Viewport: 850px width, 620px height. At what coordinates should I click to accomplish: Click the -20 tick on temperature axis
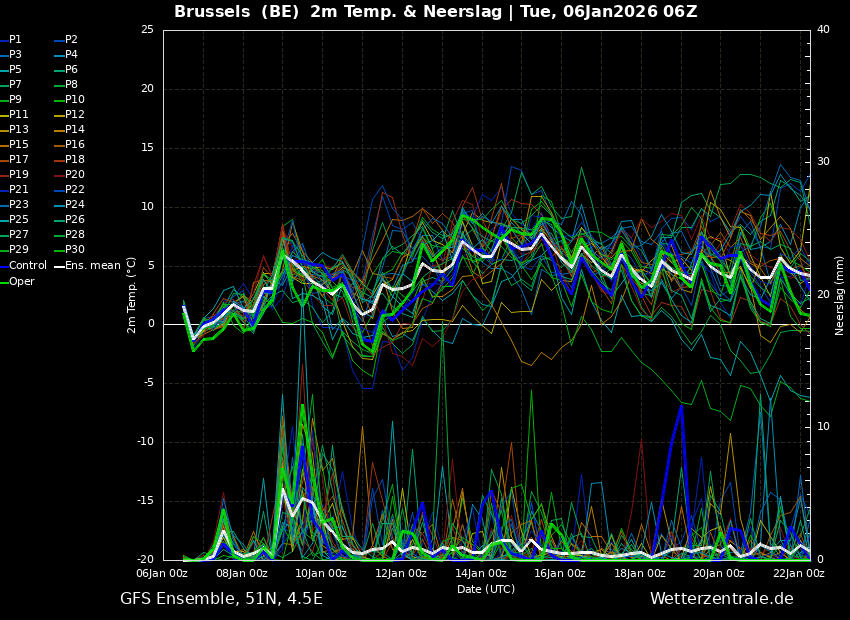147,560
